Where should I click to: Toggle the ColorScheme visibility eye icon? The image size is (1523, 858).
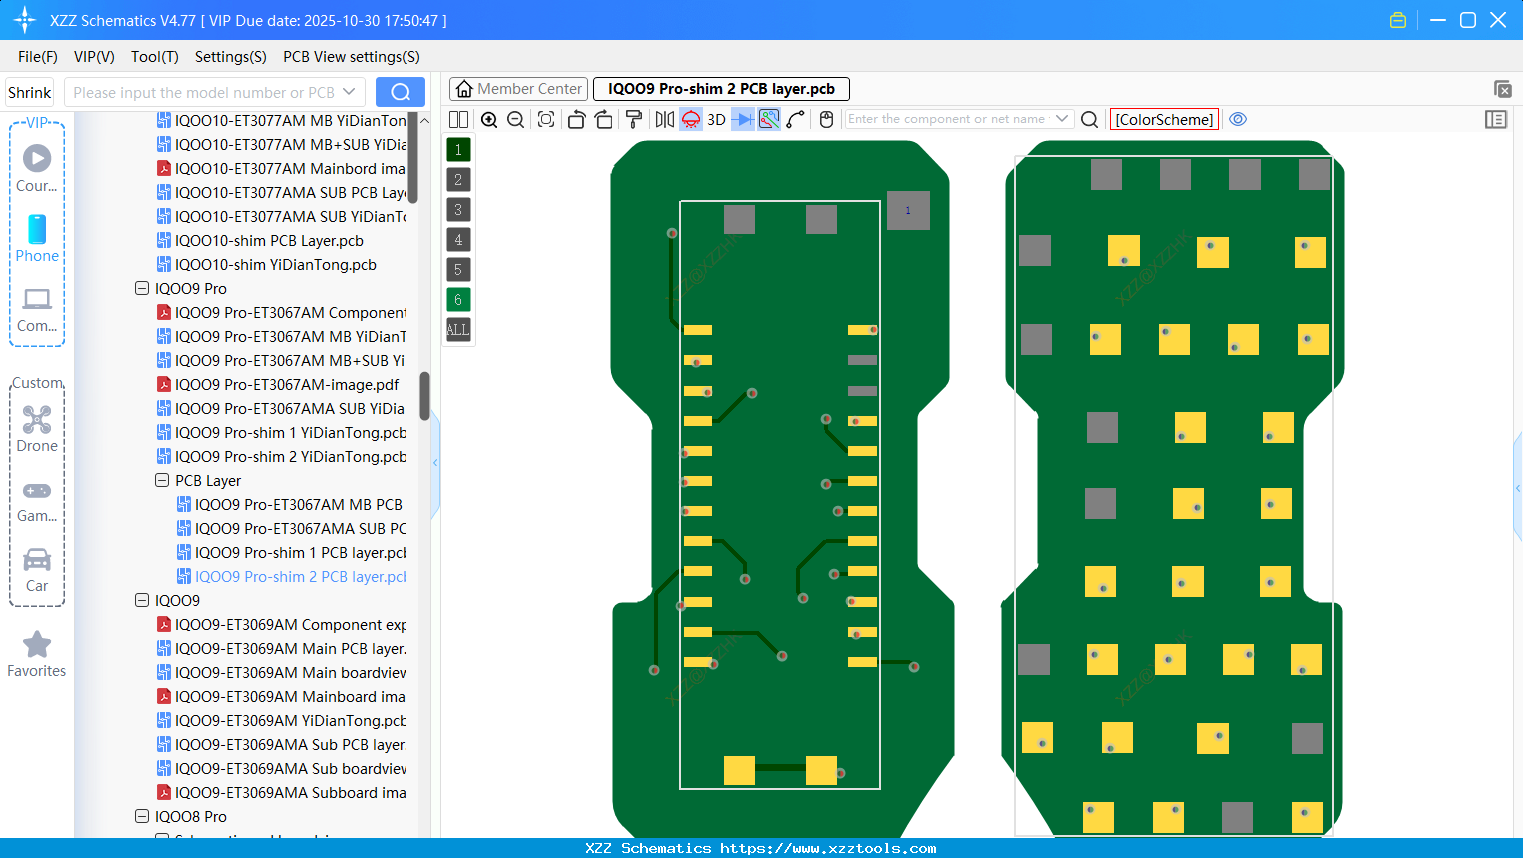point(1238,119)
